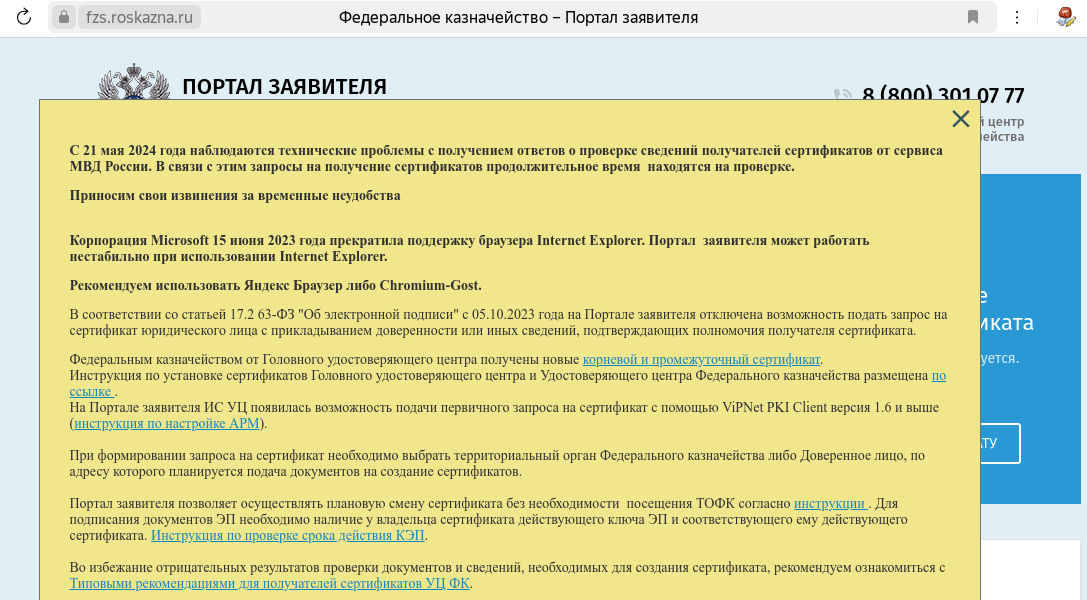
Task: Open Типовыми рекомендациями для получателей сертификатов link
Action: point(270,583)
